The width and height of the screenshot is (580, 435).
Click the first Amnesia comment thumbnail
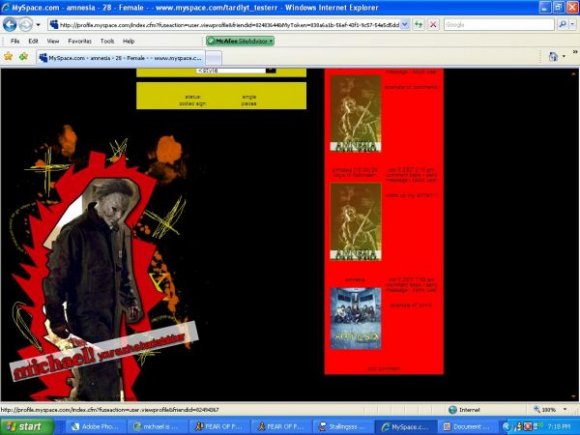coord(355,114)
